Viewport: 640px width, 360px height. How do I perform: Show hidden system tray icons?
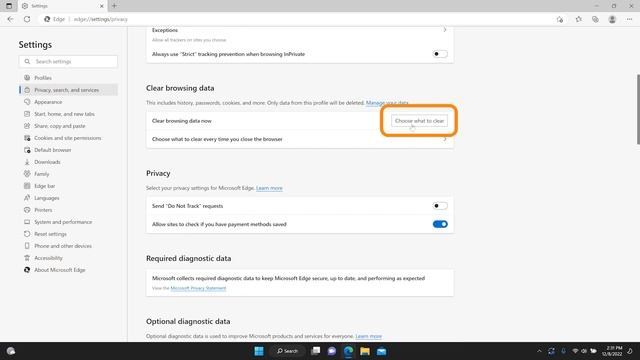pyautogui.click(x=539, y=351)
